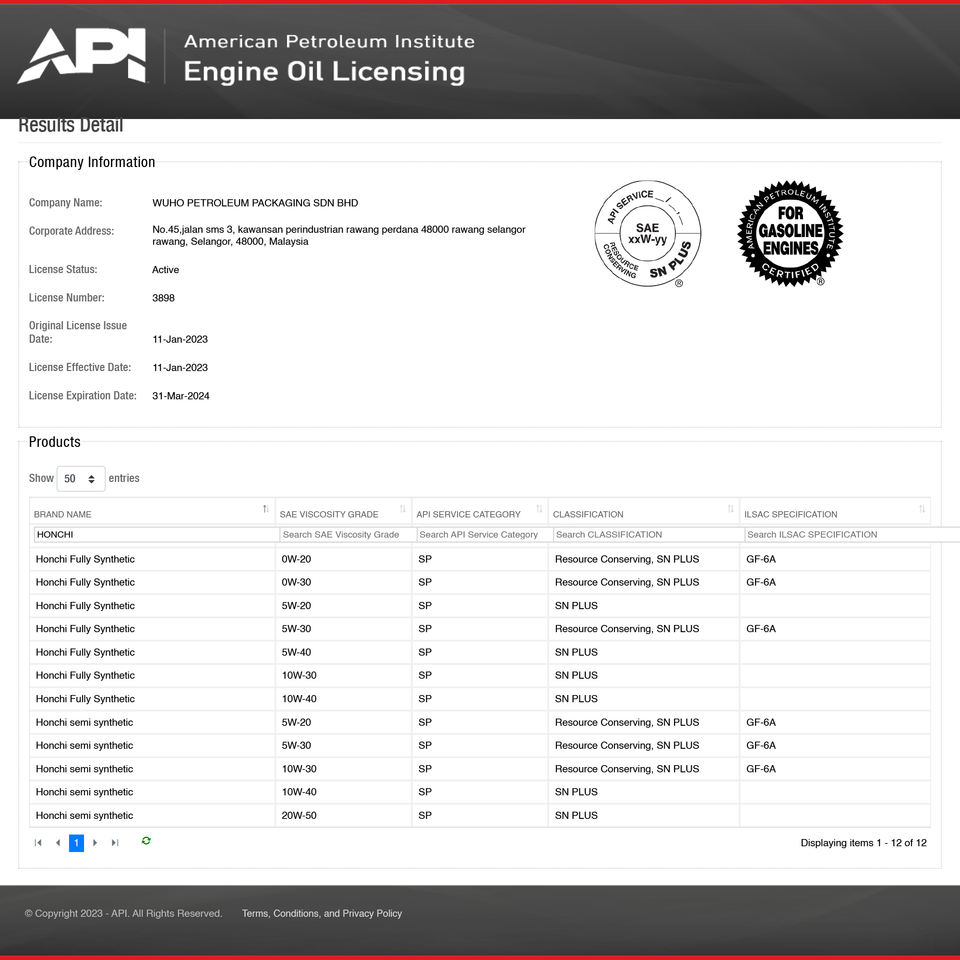Focus the Search API Service Category field
The width and height of the screenshot is (960, 960).
pos(484,534)
